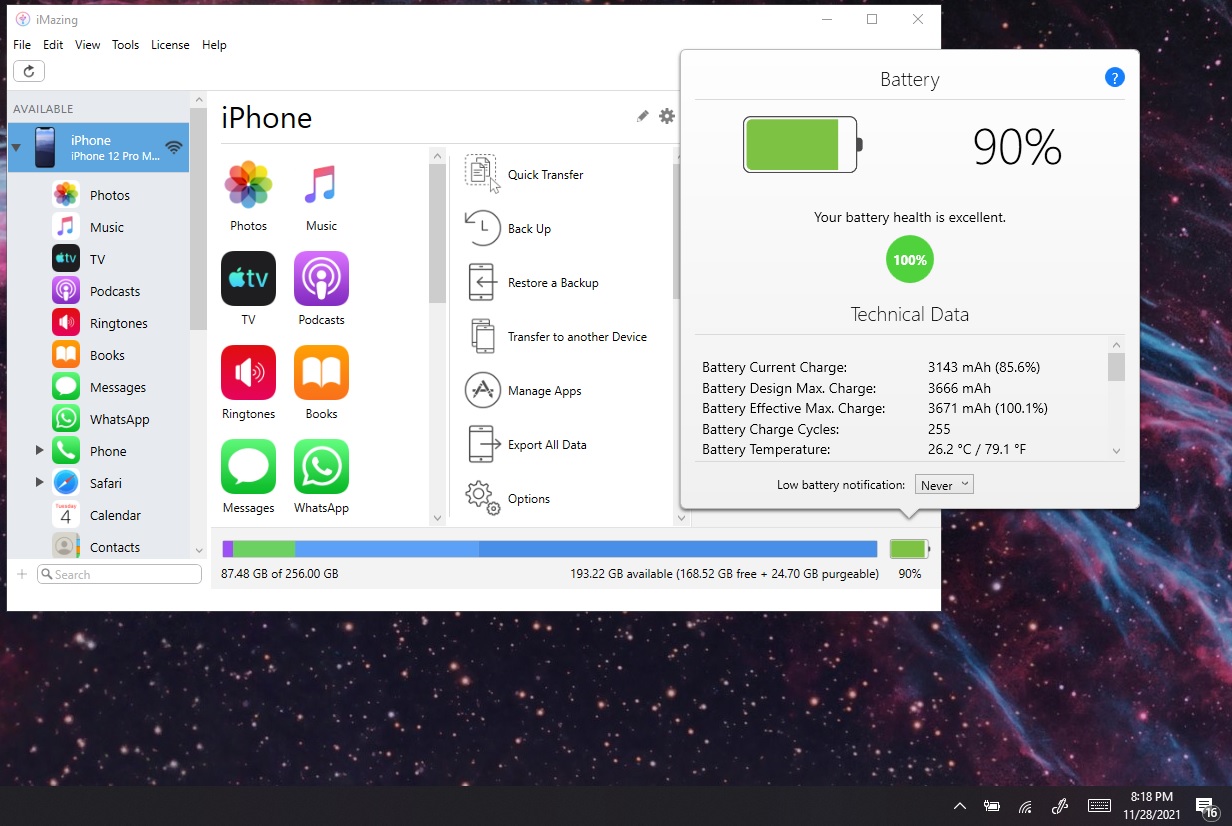
Task: Open the Low battery notification dropdown
Action: coord(944,485)
